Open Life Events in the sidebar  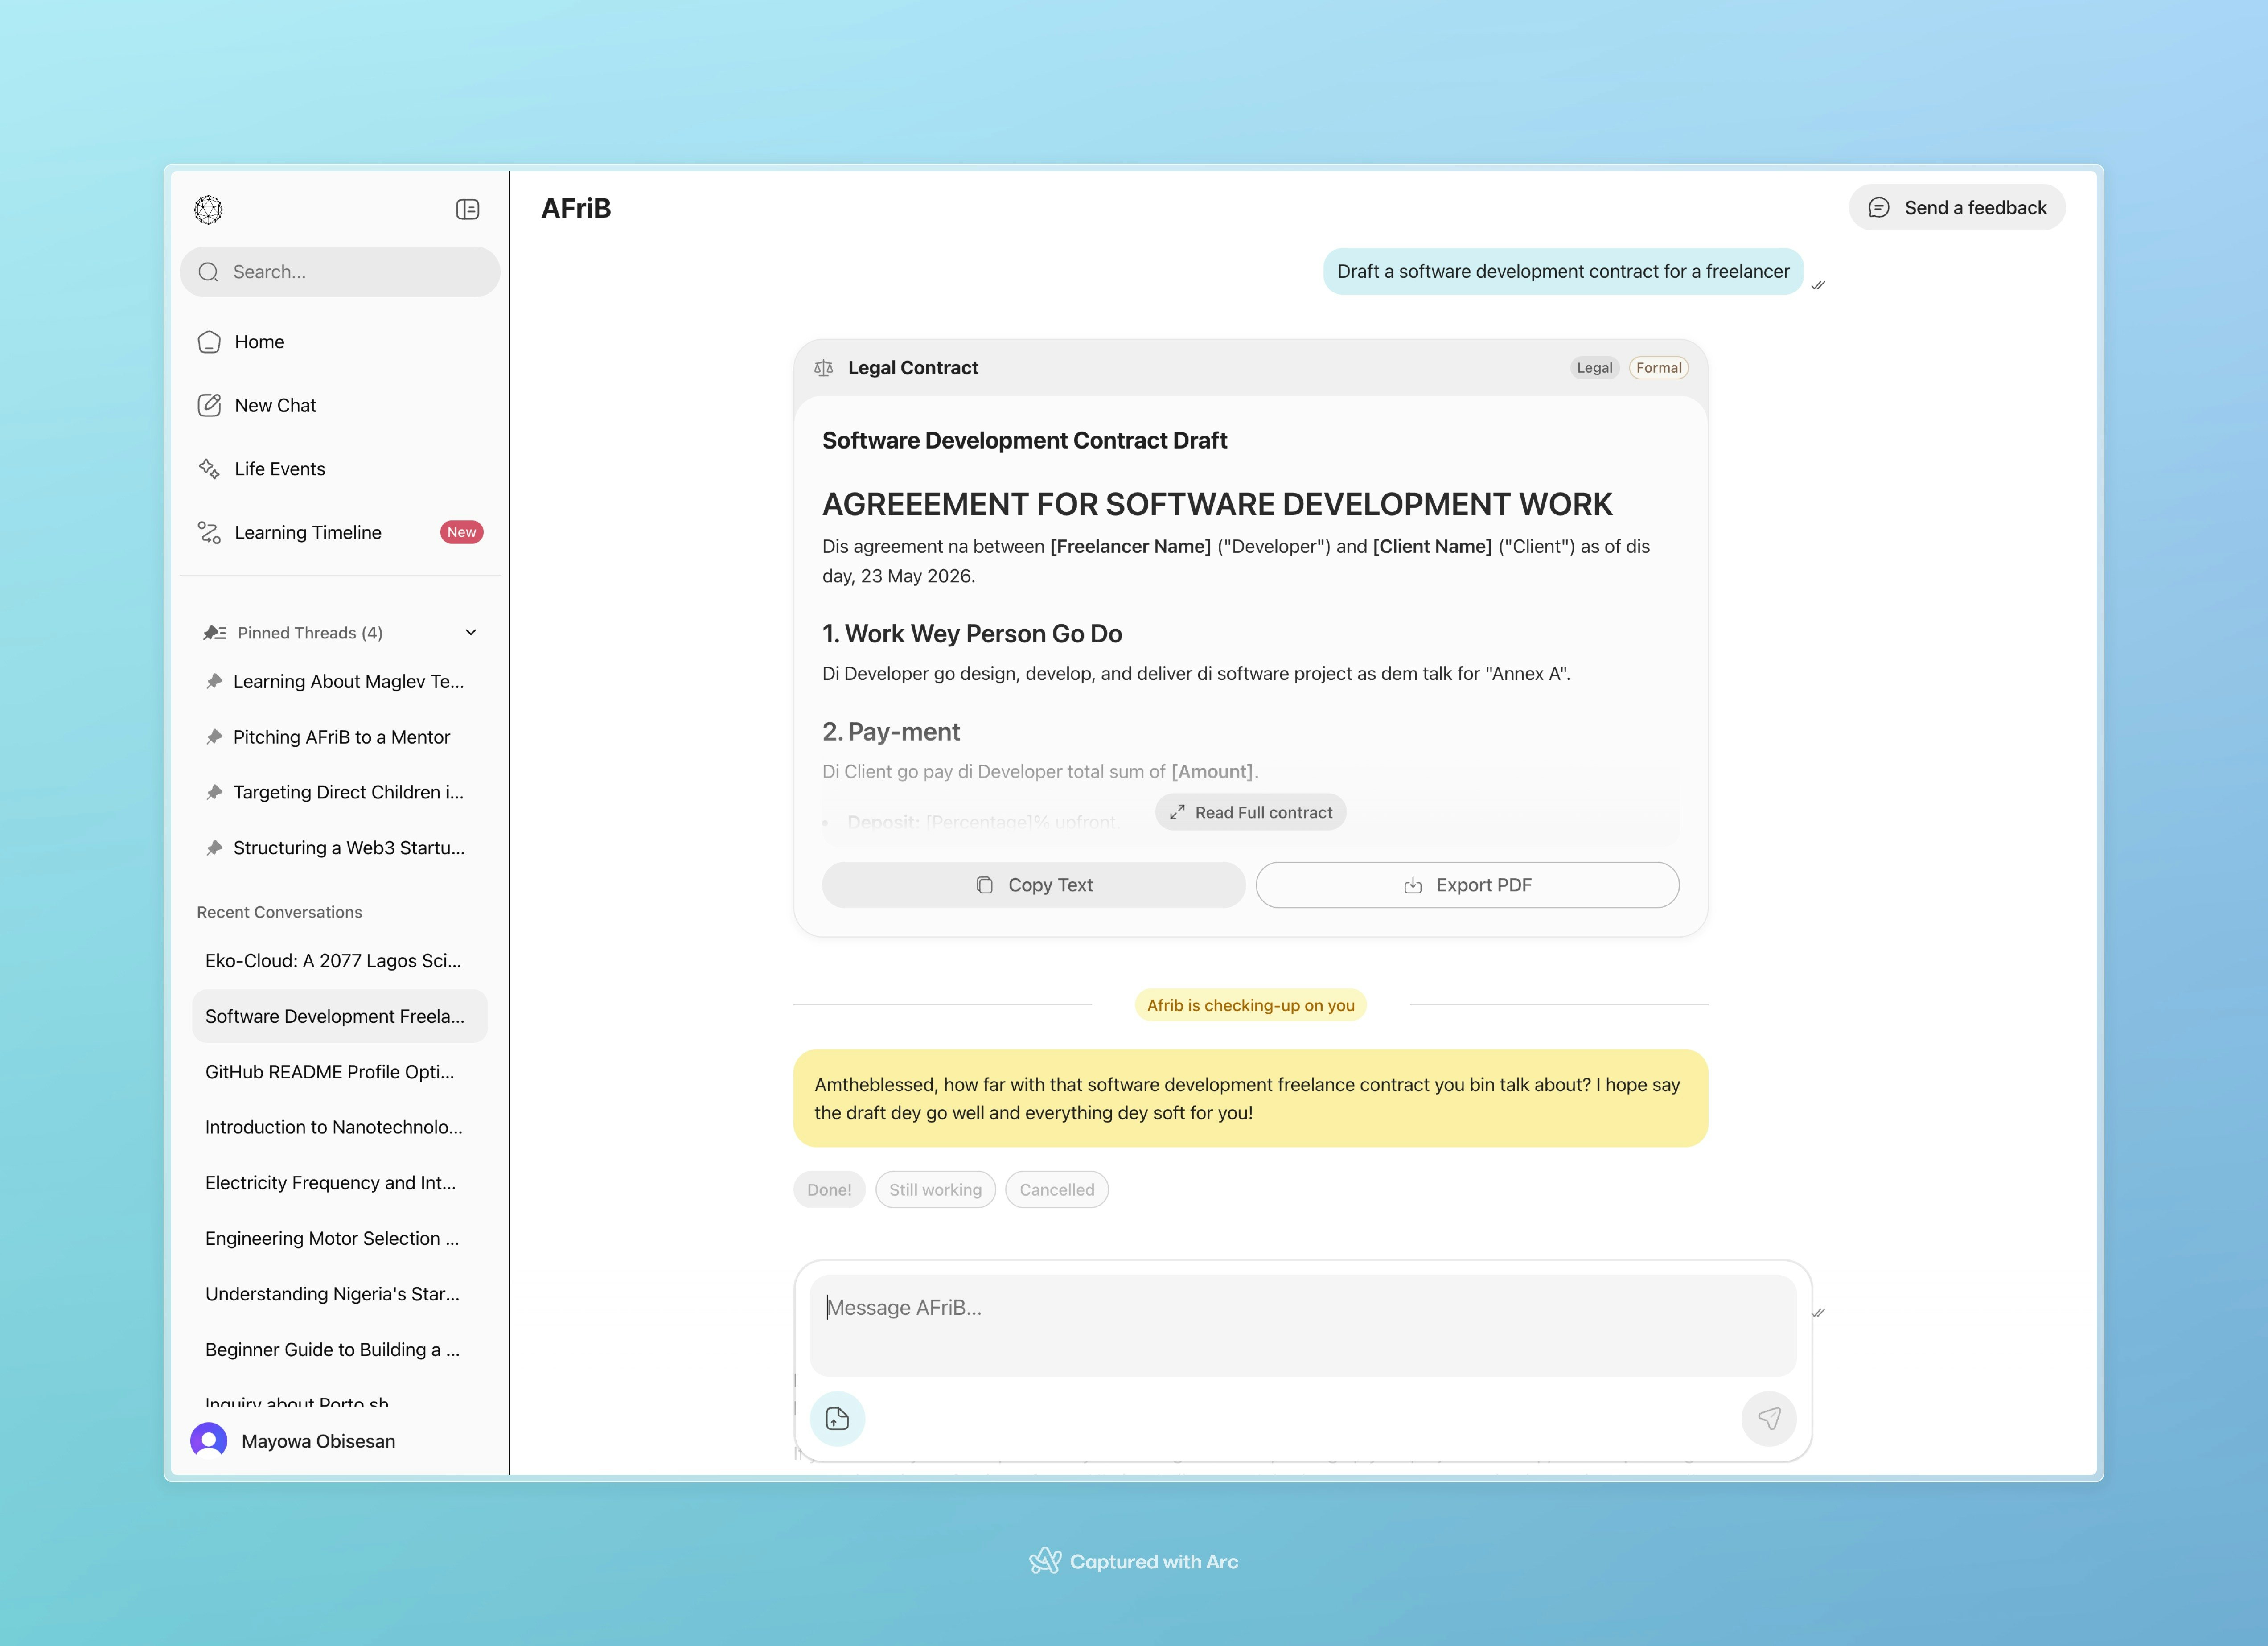[340, 469]
